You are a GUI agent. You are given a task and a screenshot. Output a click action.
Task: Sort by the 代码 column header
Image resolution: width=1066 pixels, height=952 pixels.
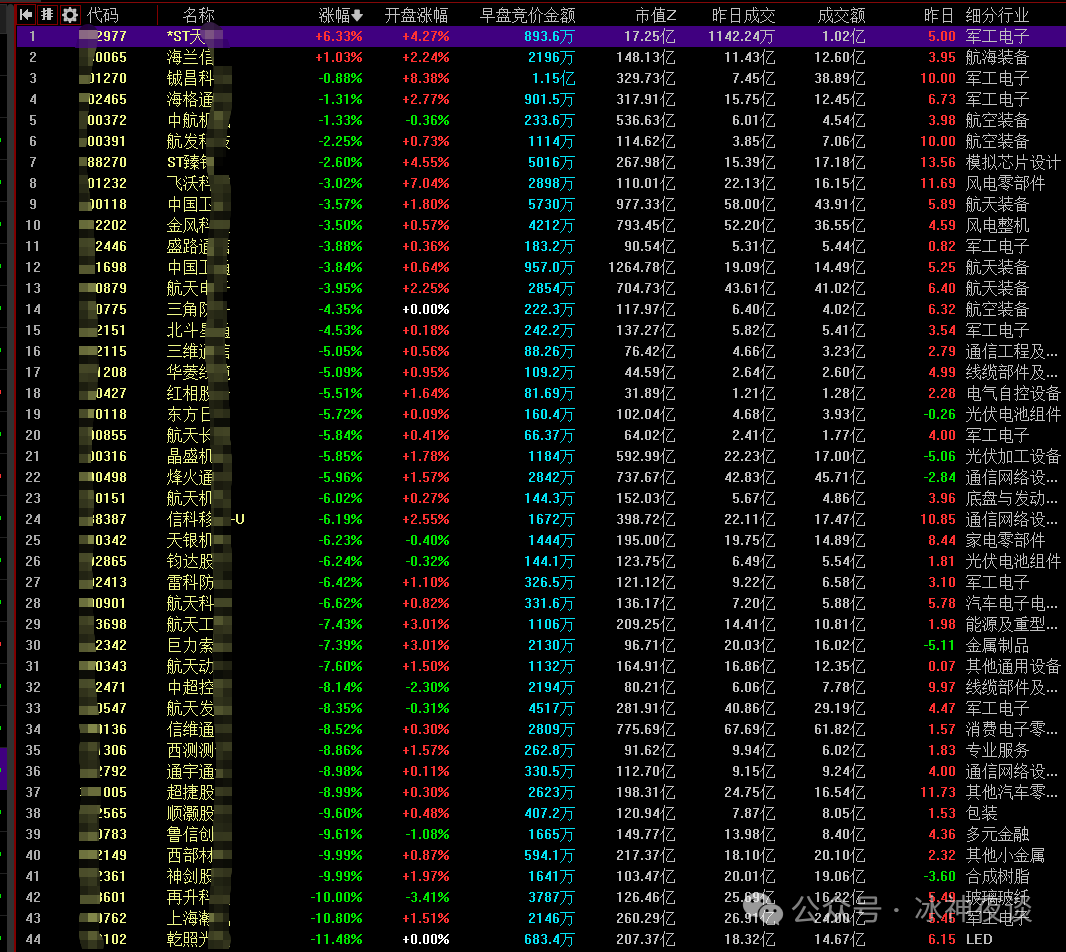[103, 15]
